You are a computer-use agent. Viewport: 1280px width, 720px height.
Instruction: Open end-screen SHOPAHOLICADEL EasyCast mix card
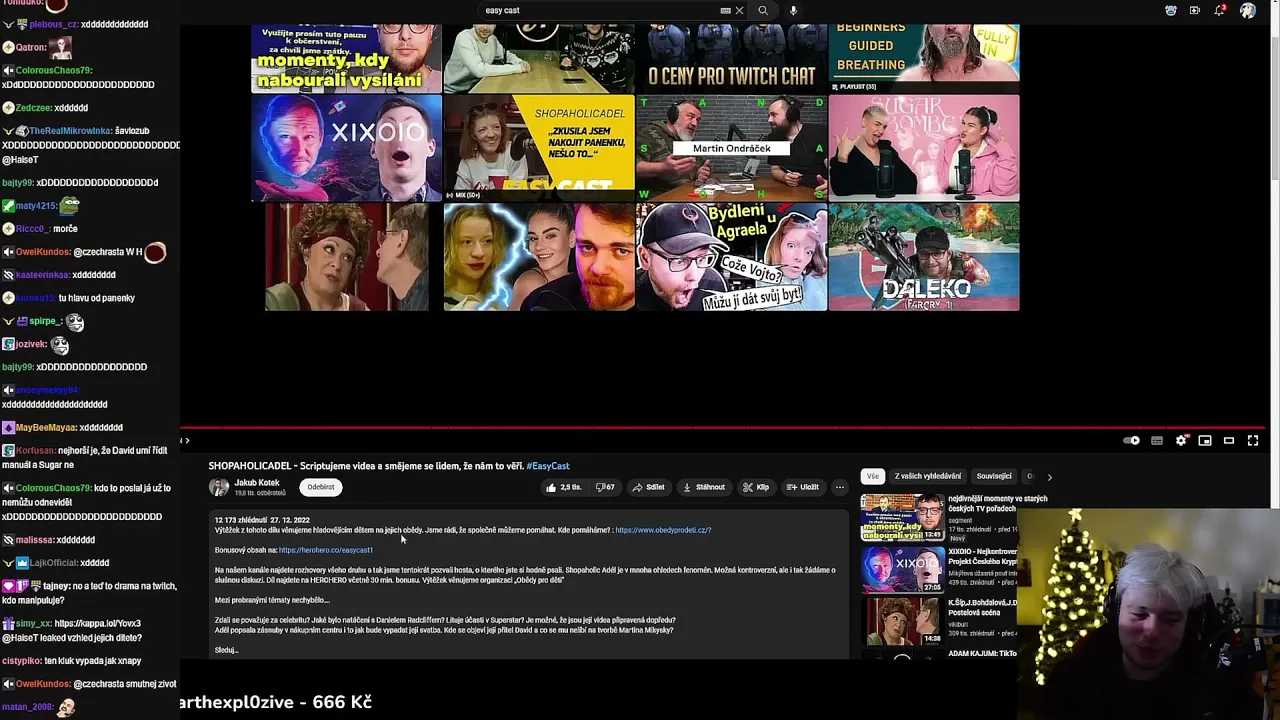point(539,148)
